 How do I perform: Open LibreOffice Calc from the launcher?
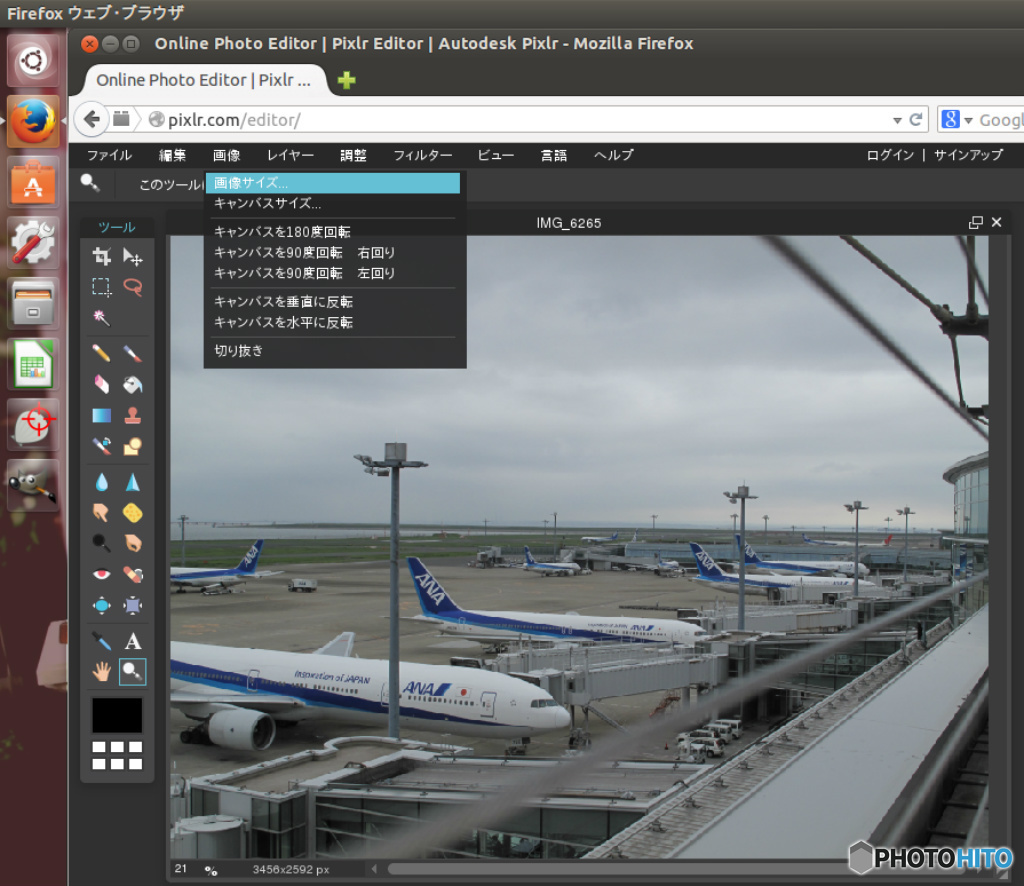(x=33, y=364)
